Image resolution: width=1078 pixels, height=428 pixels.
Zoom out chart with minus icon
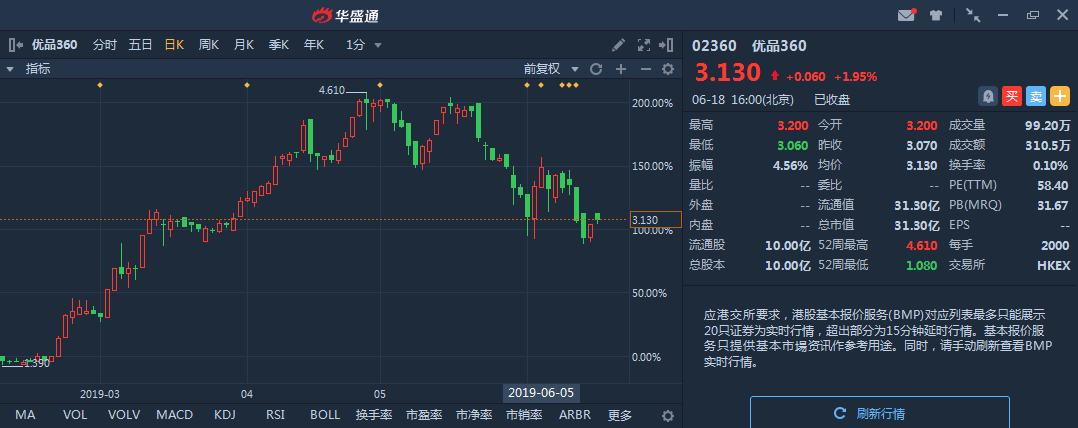click(x=646, y=69)
